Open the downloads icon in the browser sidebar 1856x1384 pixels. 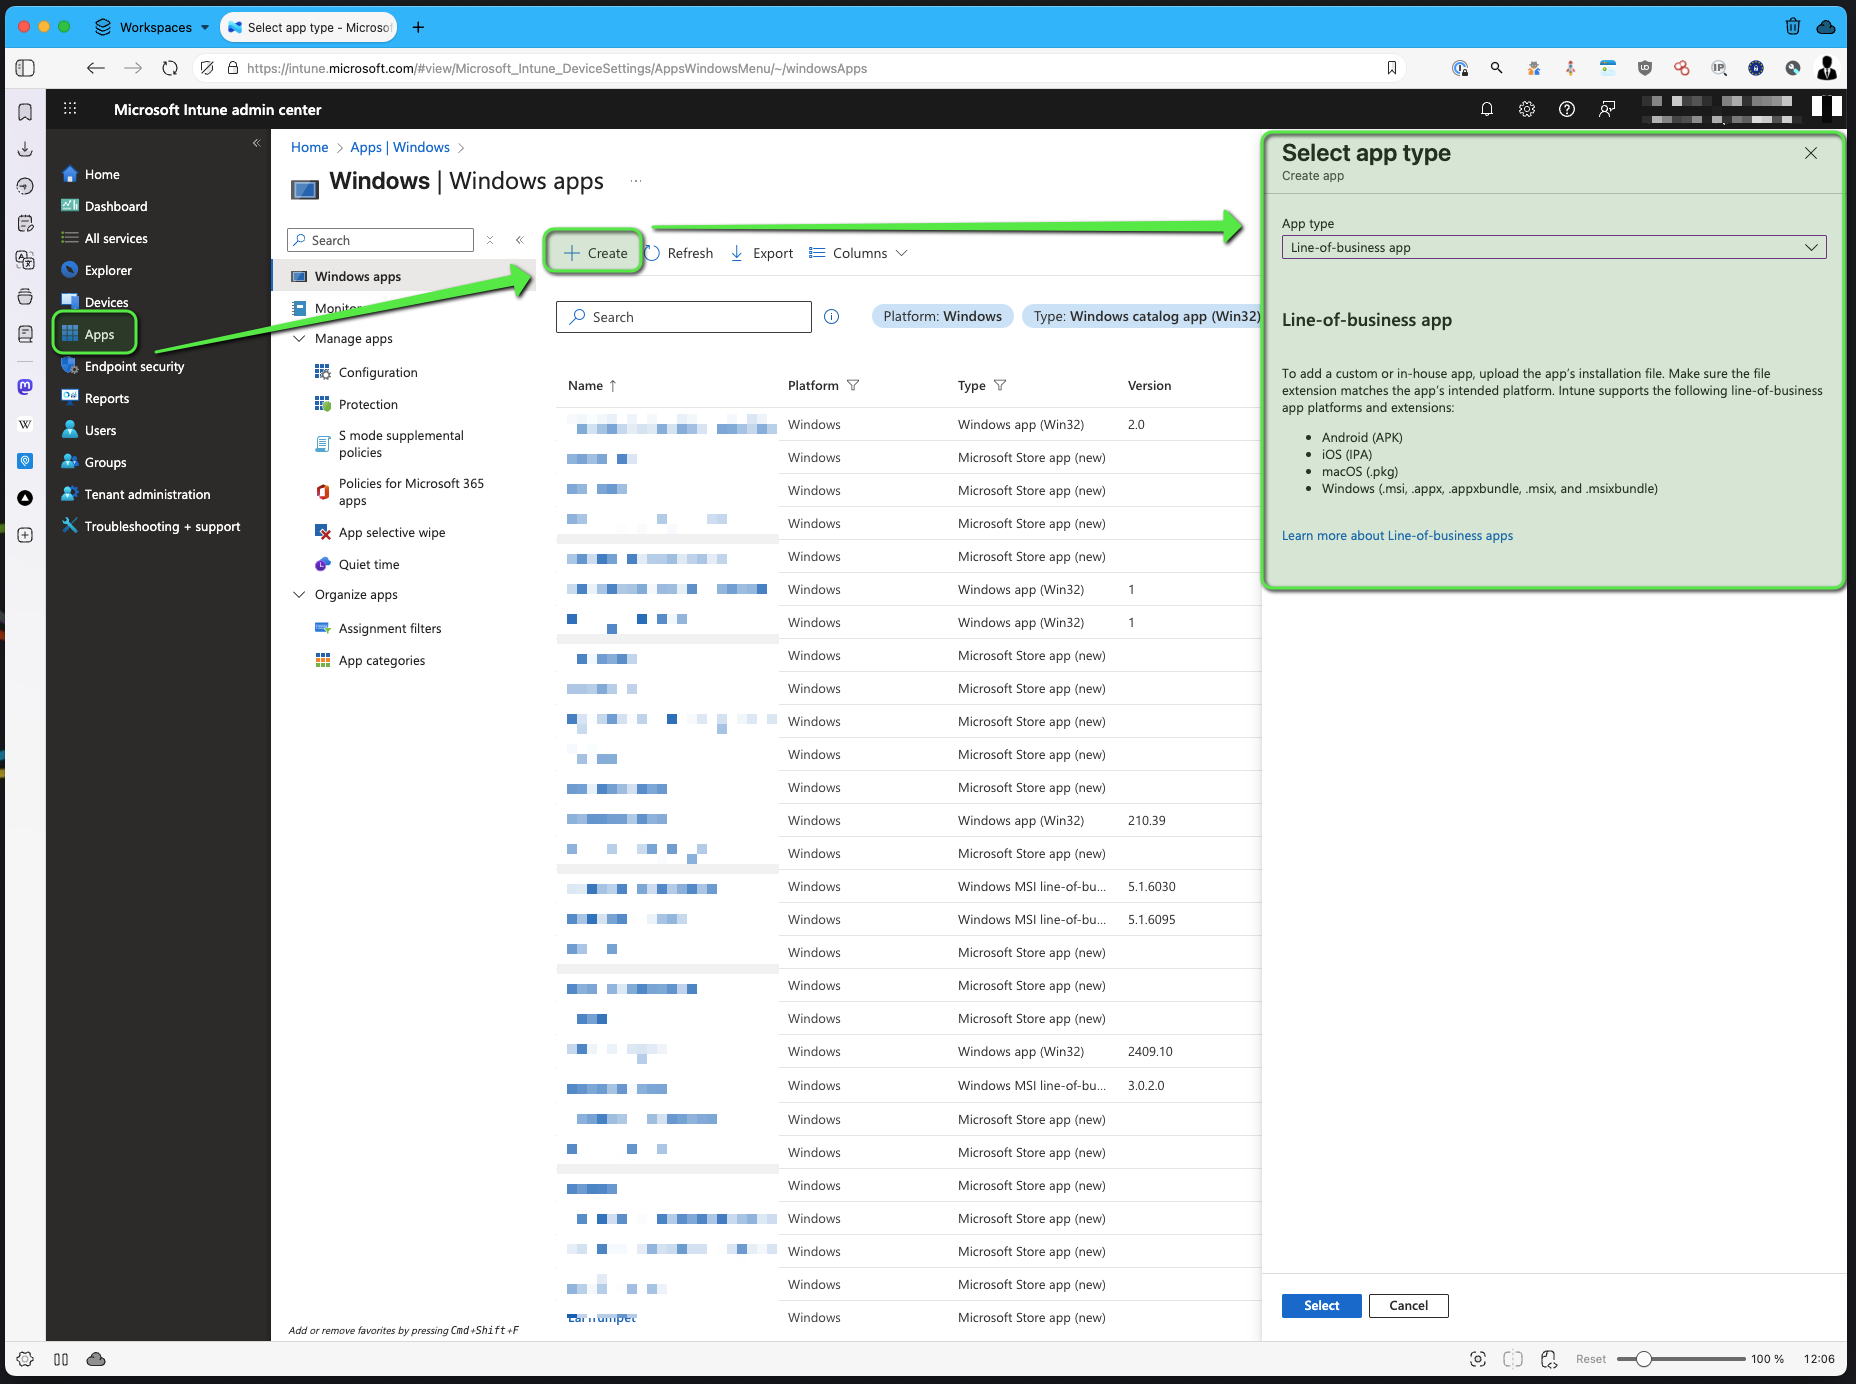25,149
